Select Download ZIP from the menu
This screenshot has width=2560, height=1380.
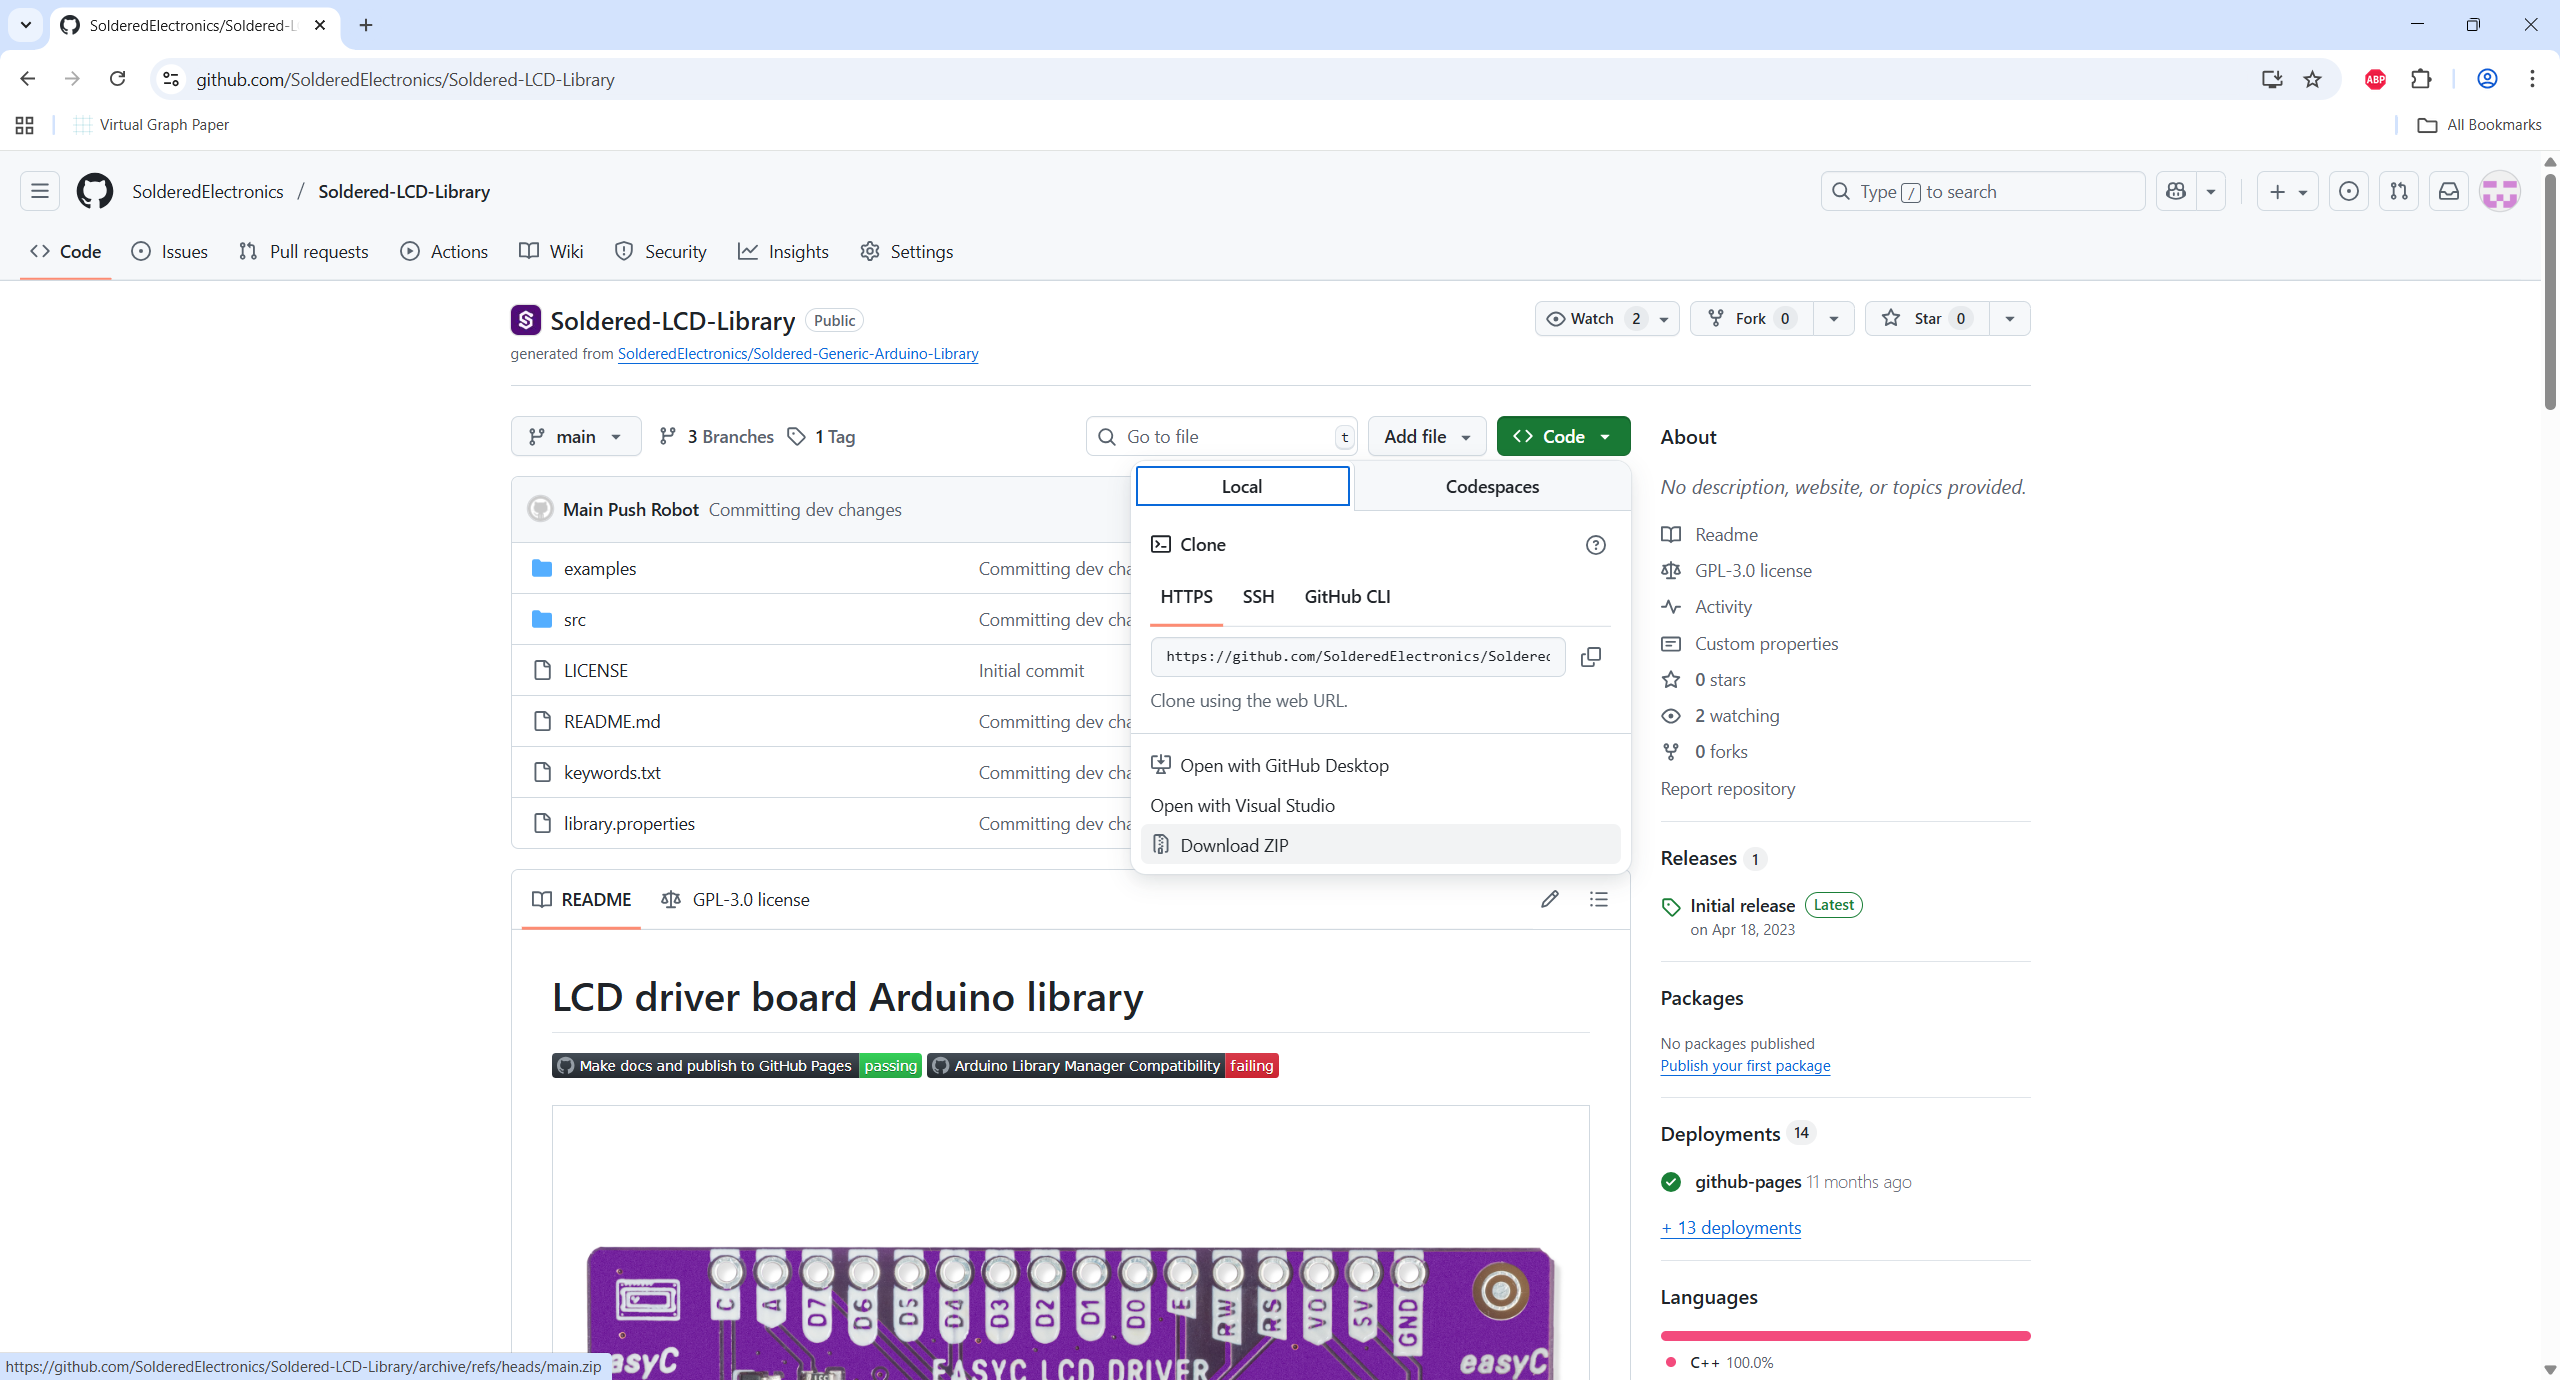[1234, 845]
